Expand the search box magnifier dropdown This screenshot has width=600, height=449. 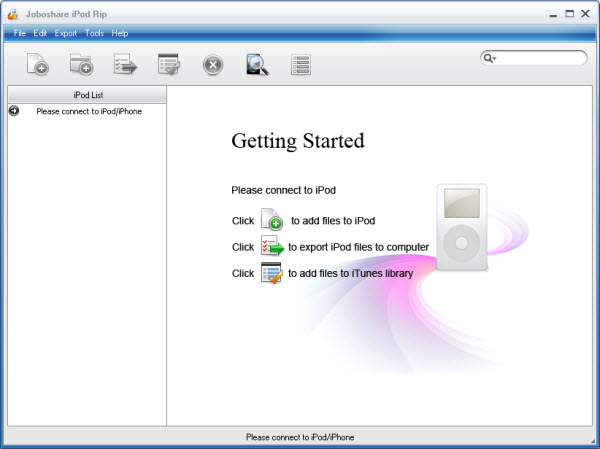click(491, 58)
